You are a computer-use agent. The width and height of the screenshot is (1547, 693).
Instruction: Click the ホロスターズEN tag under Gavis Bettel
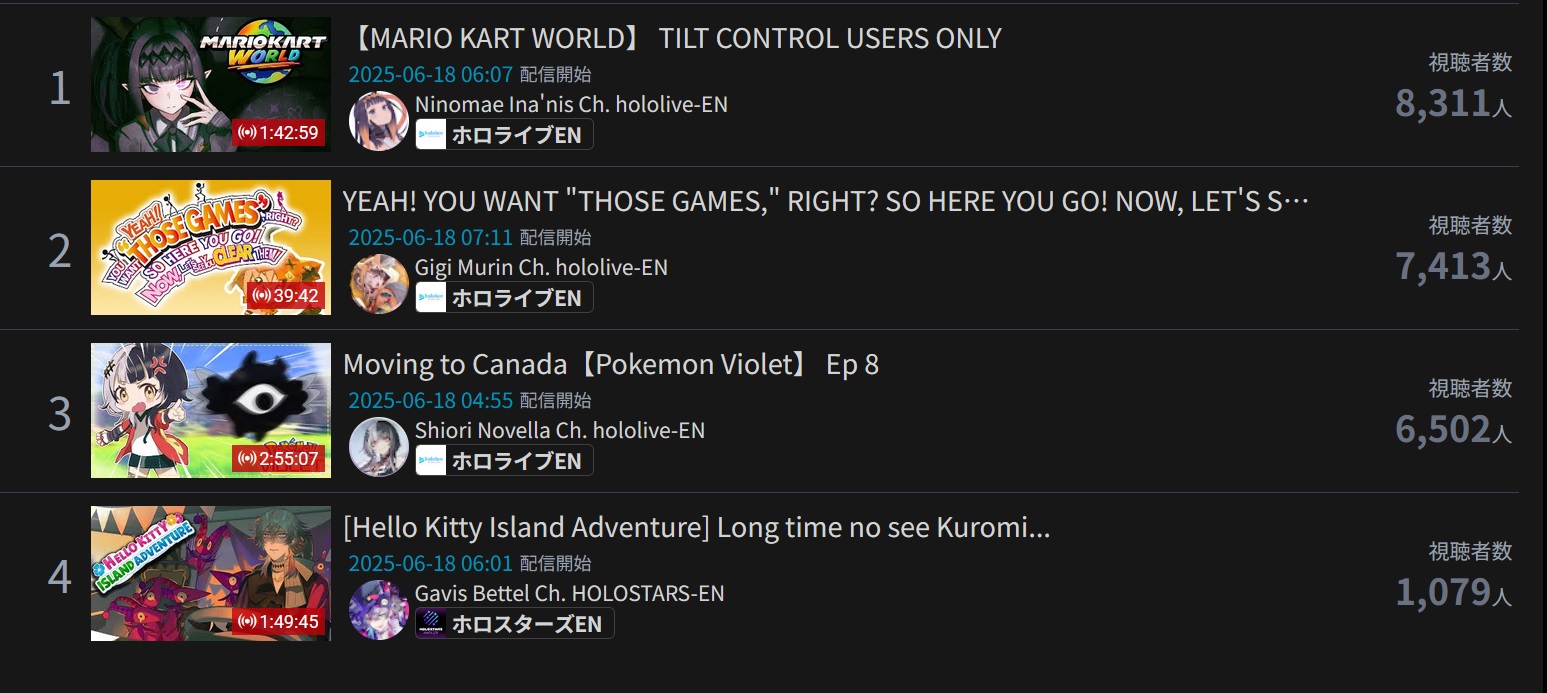coord(514,624)
